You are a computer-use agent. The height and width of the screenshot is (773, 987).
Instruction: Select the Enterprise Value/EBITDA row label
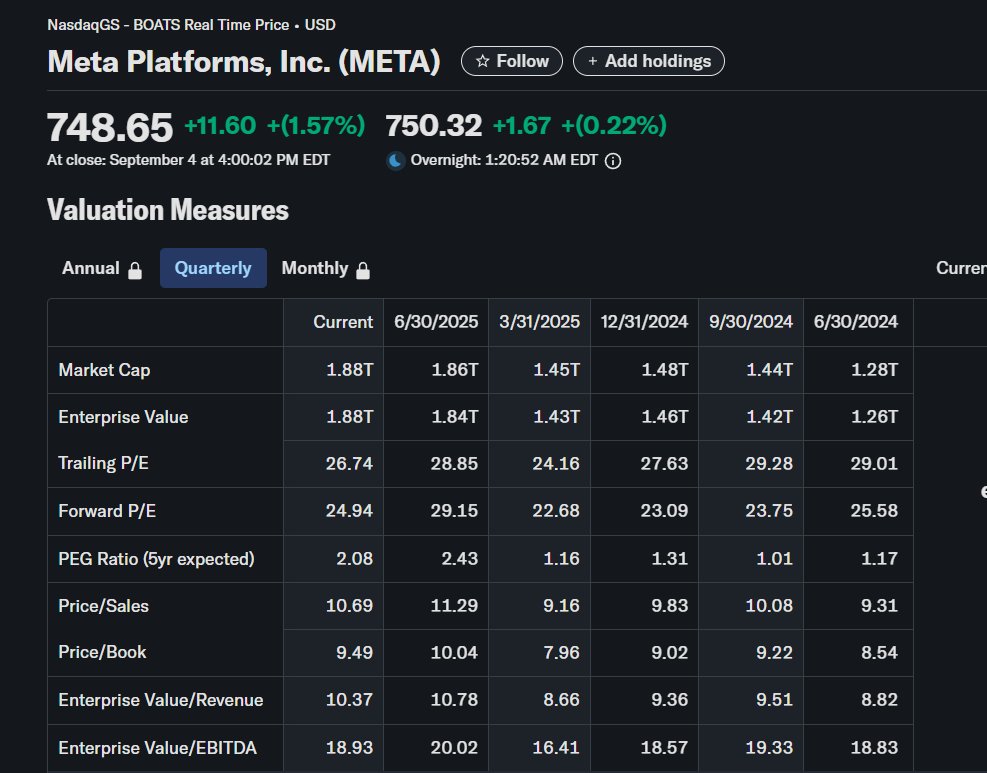pos(157,748)
